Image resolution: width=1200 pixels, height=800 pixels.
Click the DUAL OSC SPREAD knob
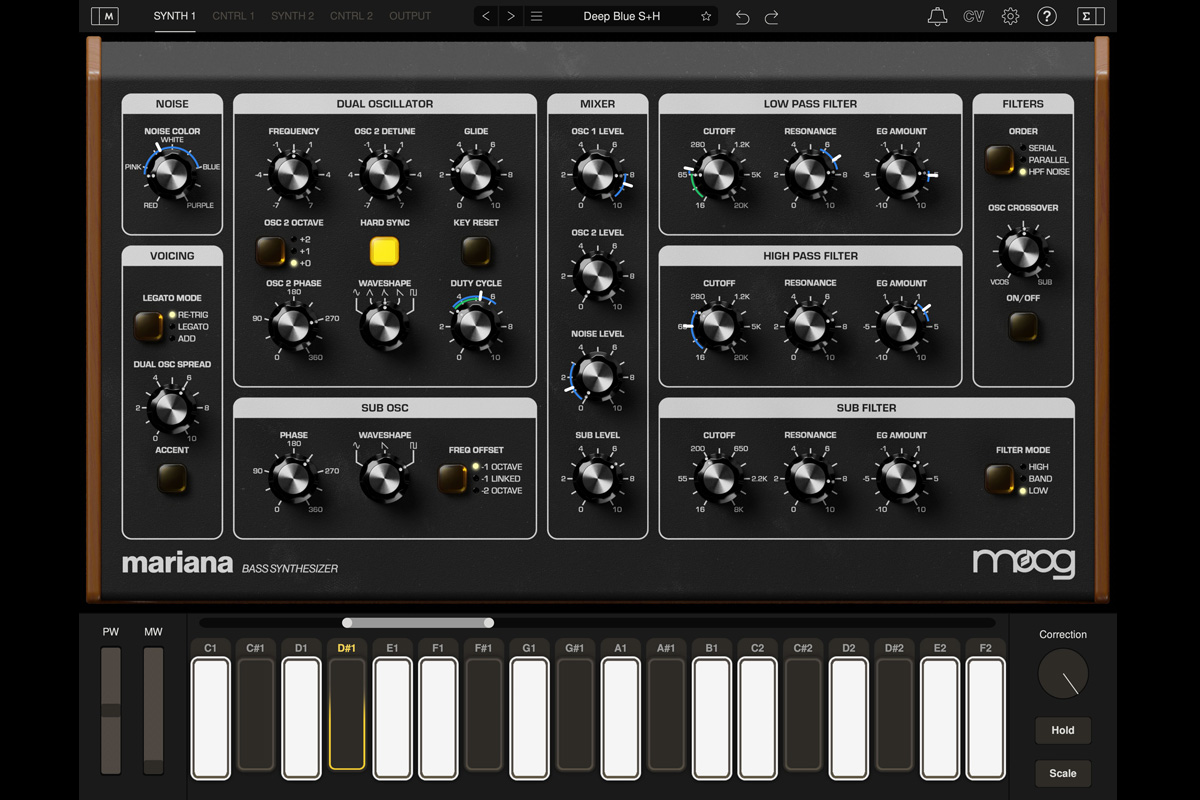pos(172,408)
